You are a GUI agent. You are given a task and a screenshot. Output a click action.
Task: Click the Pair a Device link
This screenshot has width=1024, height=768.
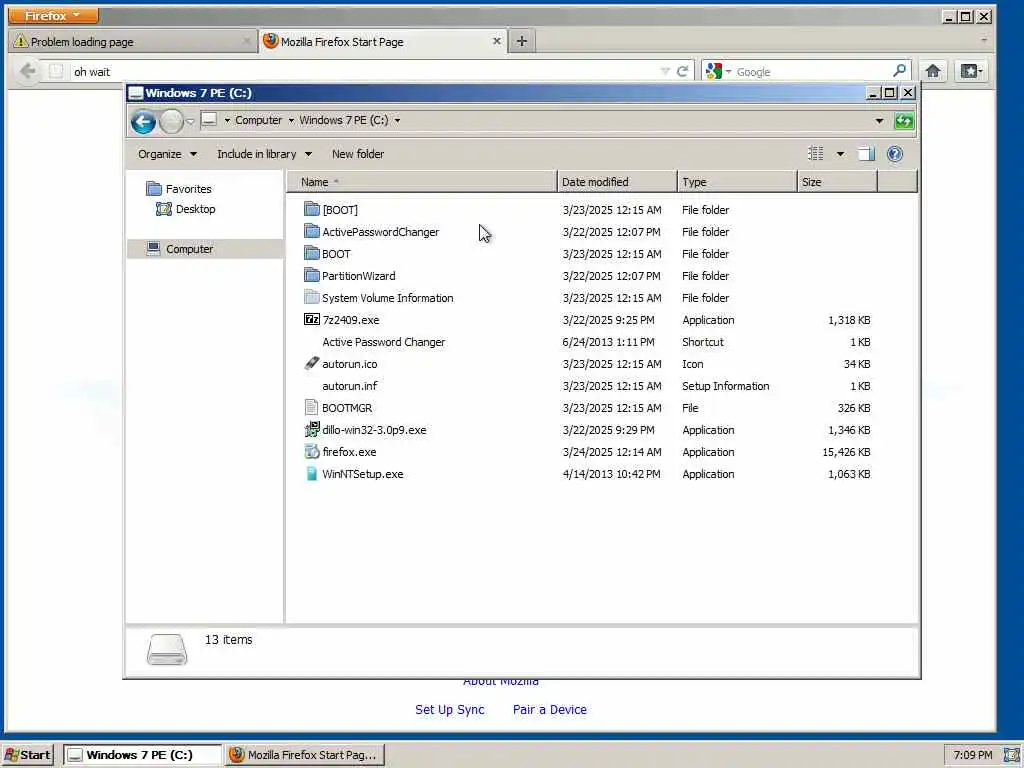549,710
